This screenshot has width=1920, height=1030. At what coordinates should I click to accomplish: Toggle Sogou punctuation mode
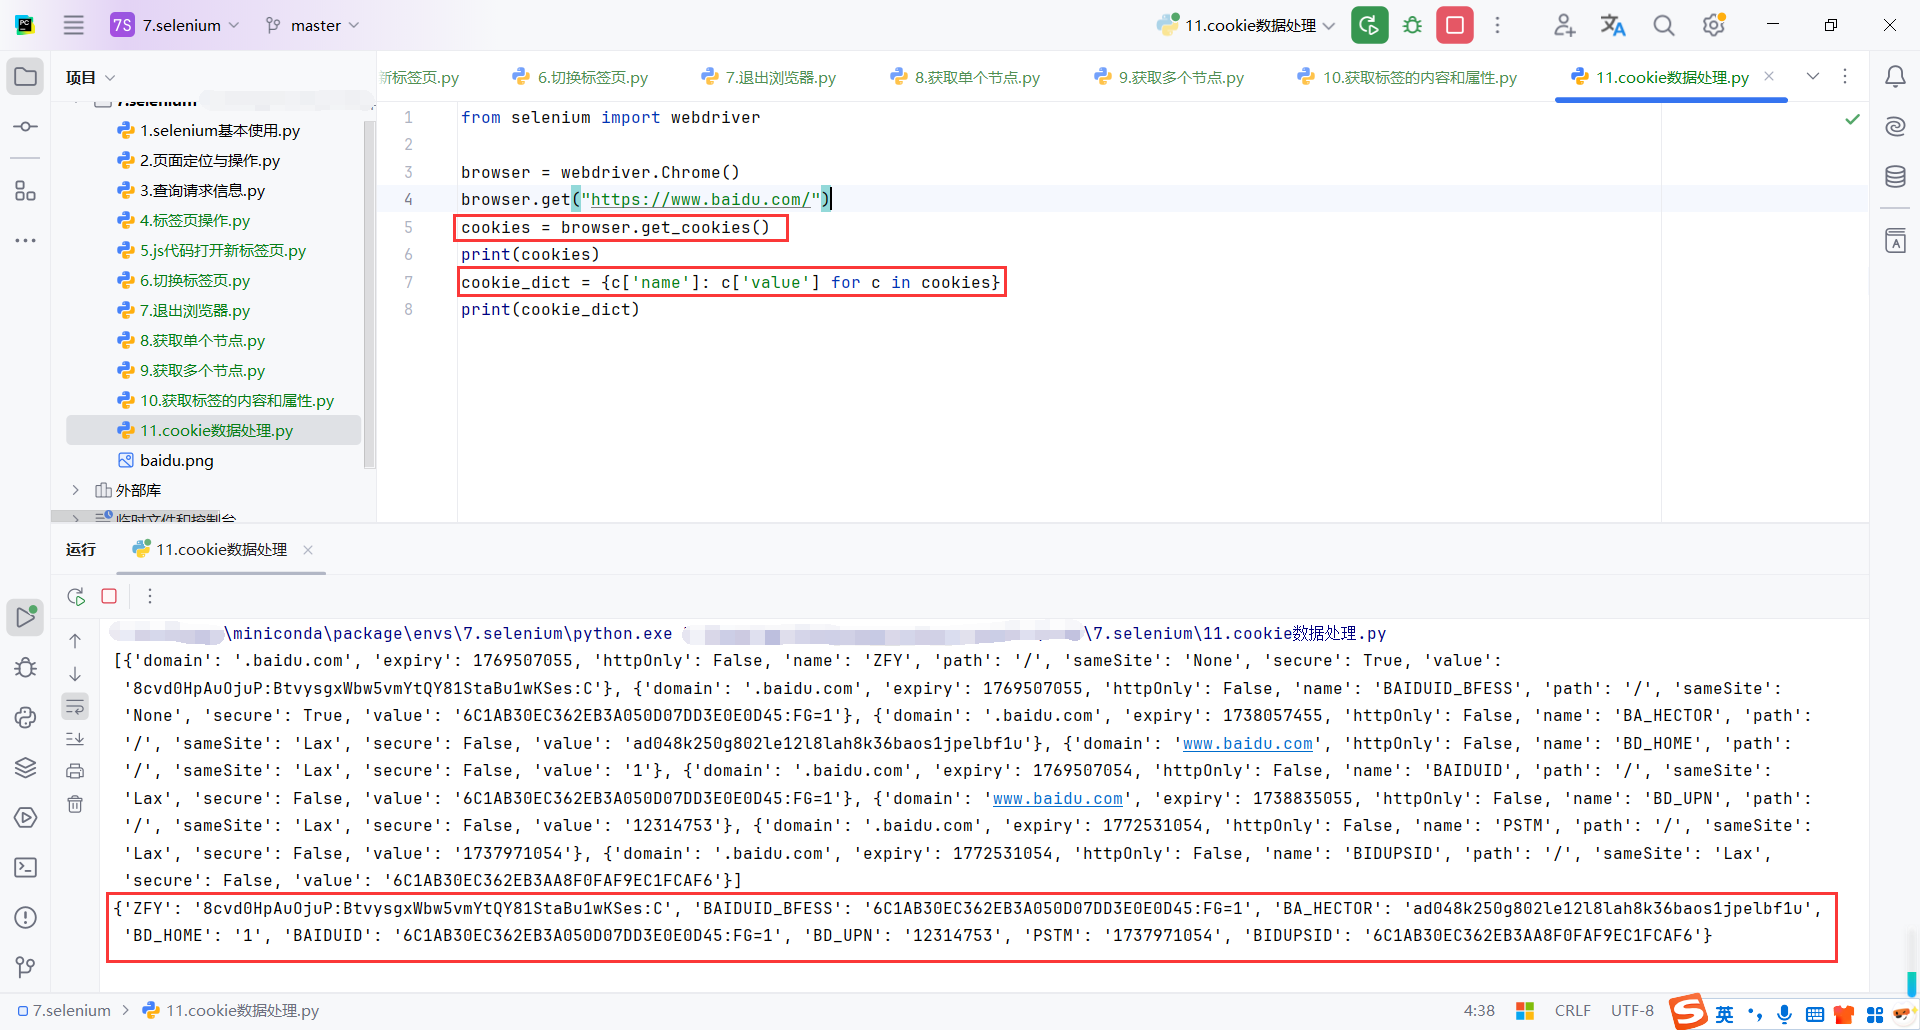pos(1755,1014)
